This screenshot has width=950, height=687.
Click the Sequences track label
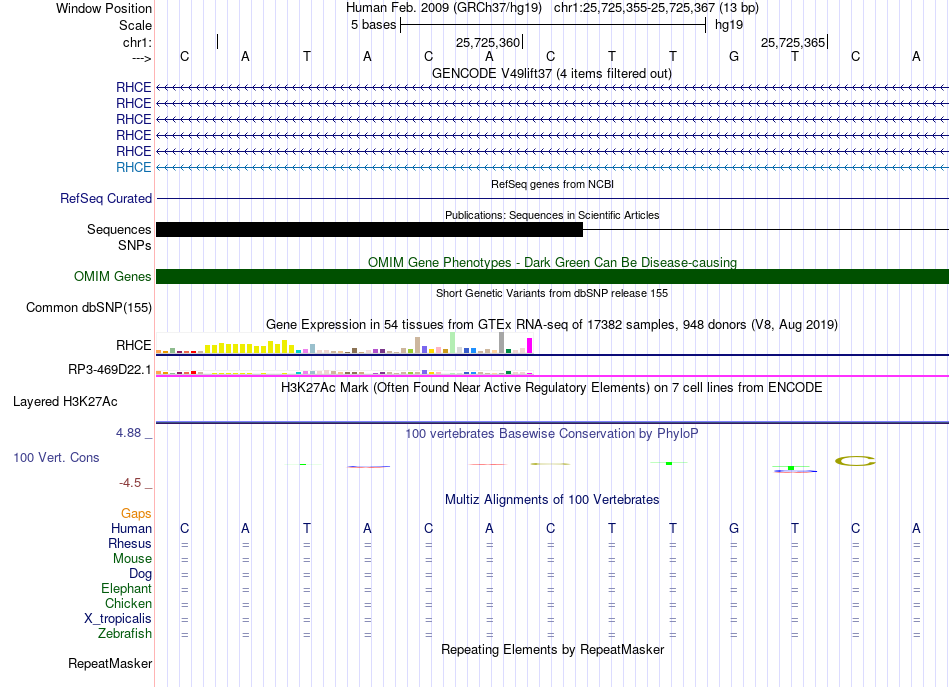[119, 229]
